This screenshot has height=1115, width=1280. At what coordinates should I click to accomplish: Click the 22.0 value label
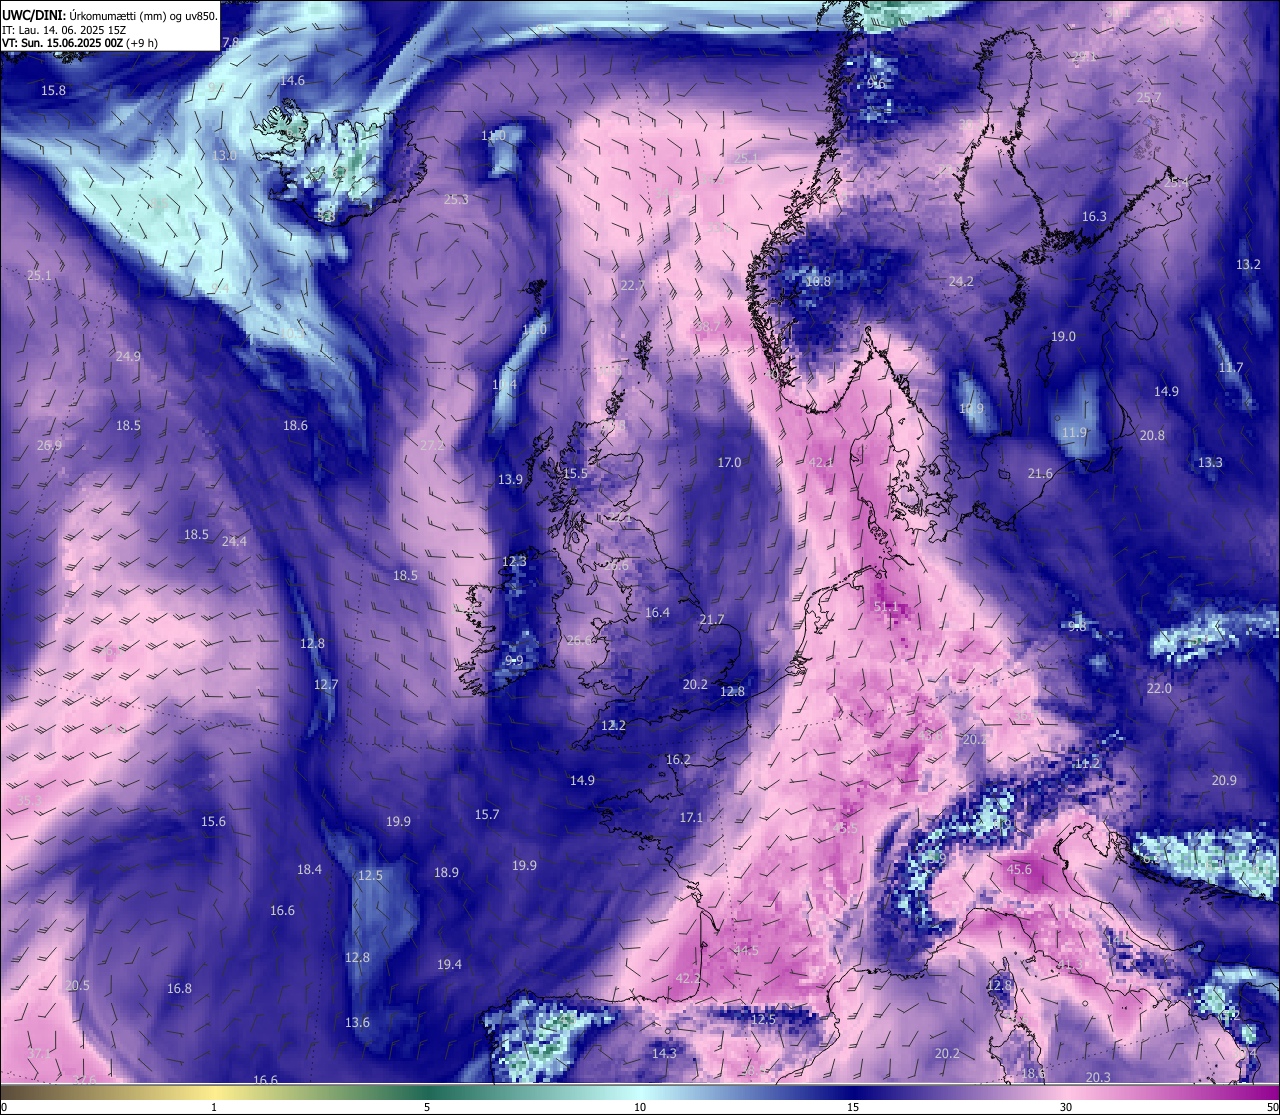tap(1159, 688)
